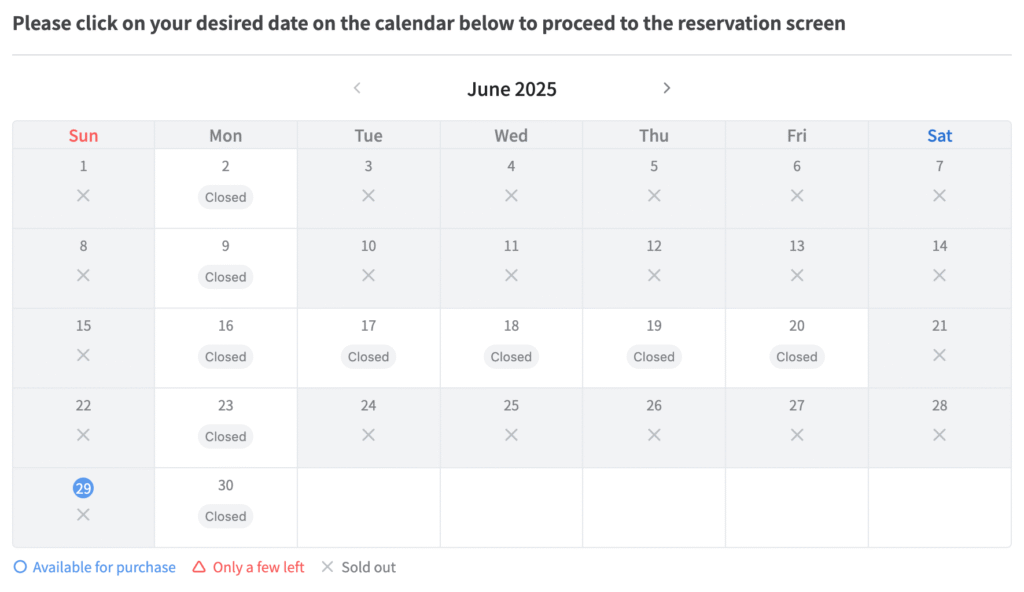This screenshot has height=592, width=1024.
Task: Select the sold out X under June 28
Action: 939,435
